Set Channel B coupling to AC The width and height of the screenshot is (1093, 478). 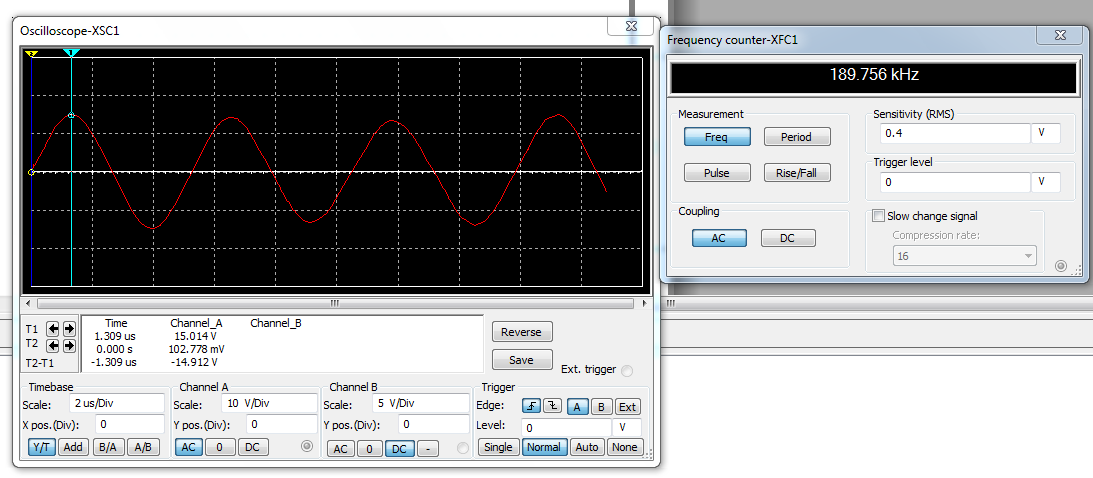[340, 449]
